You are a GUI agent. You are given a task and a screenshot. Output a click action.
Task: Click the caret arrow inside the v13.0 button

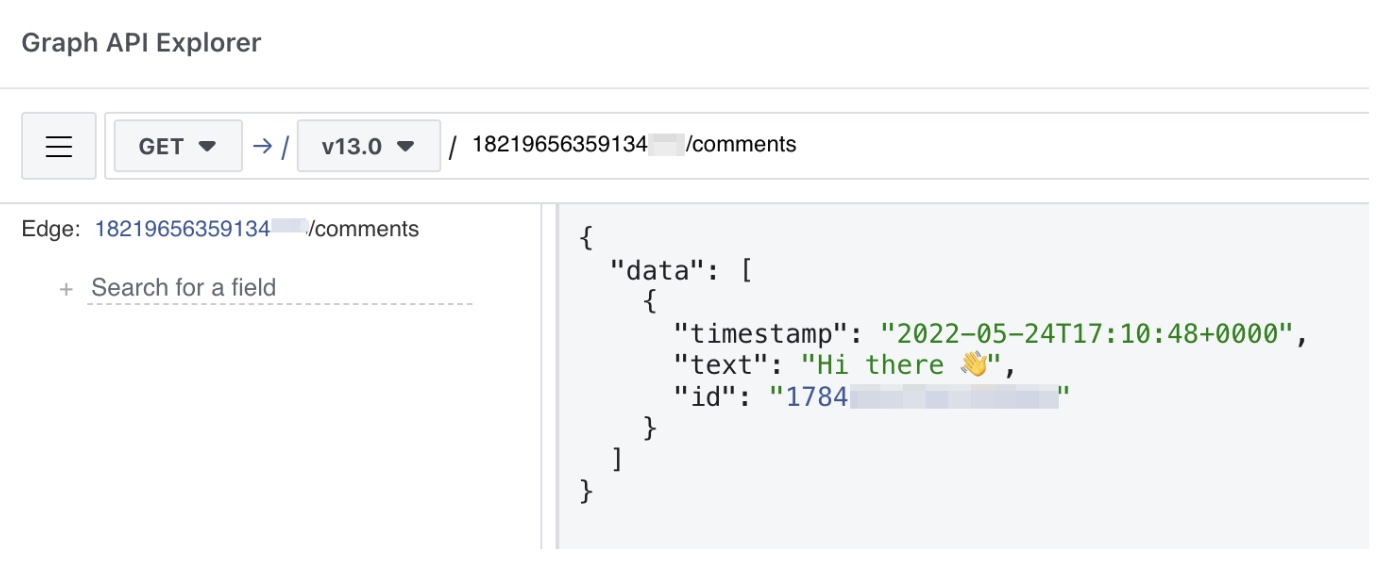406,146
